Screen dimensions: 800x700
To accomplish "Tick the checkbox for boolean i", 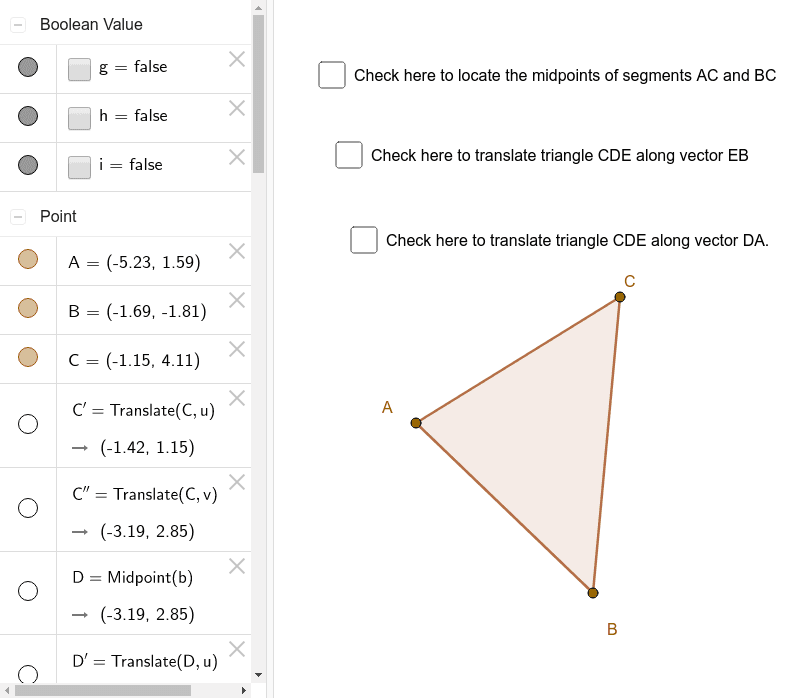I will (x=79, y=168).
